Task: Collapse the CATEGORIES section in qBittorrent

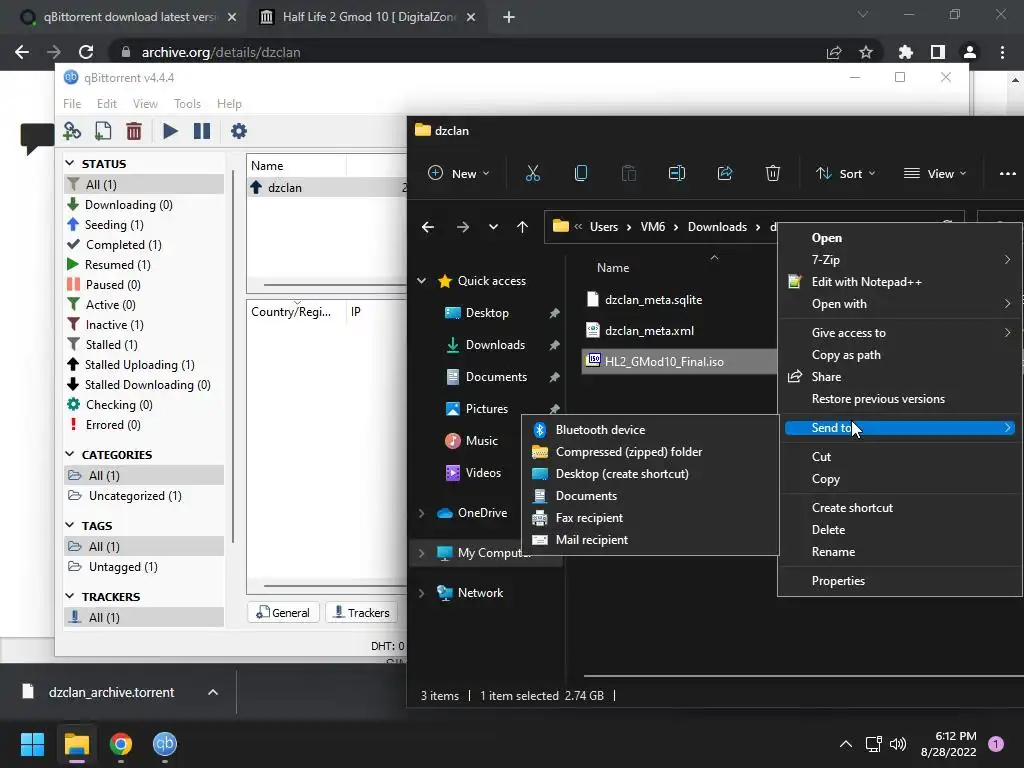Action: pos(70,454)
